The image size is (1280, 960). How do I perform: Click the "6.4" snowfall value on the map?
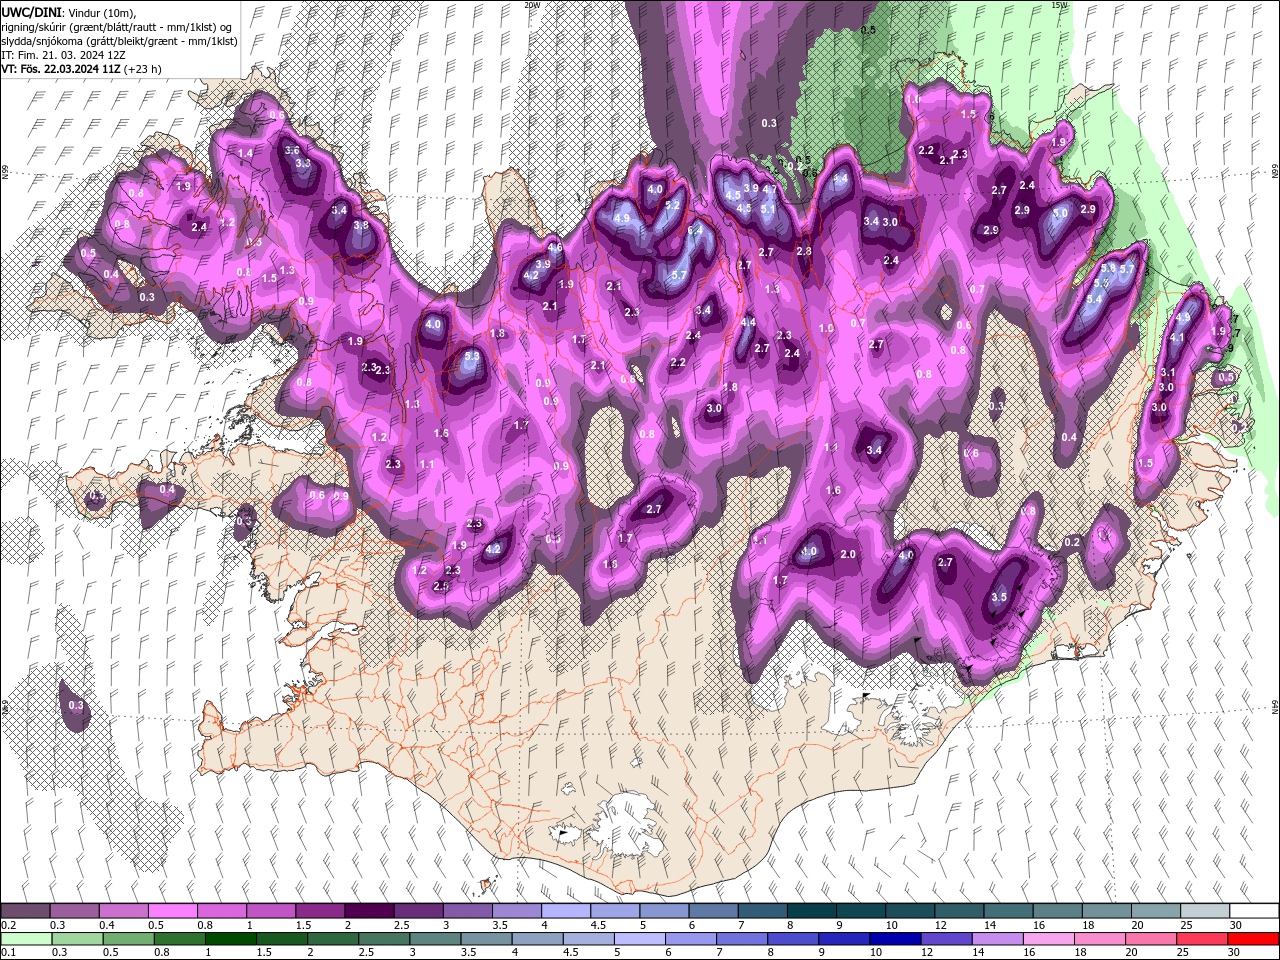[696, 229]
